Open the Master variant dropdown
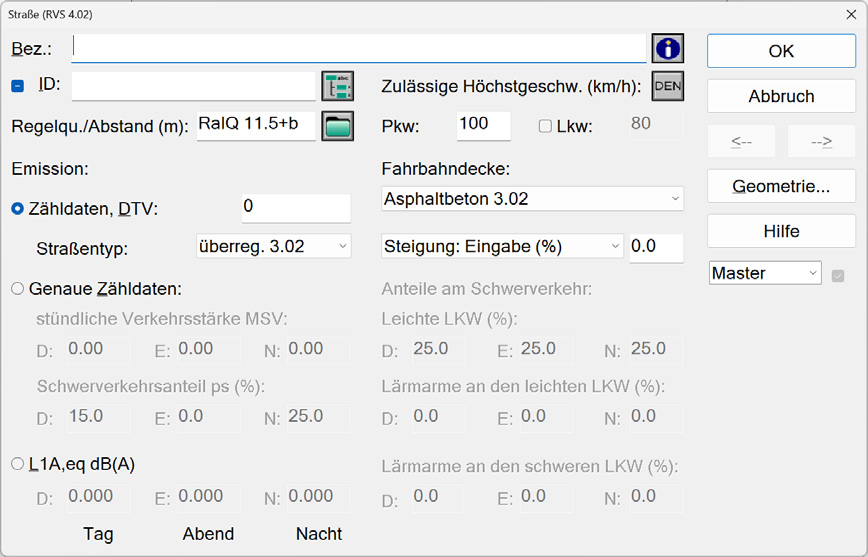Viewport: 868px width, 557px height. (765, 273)
